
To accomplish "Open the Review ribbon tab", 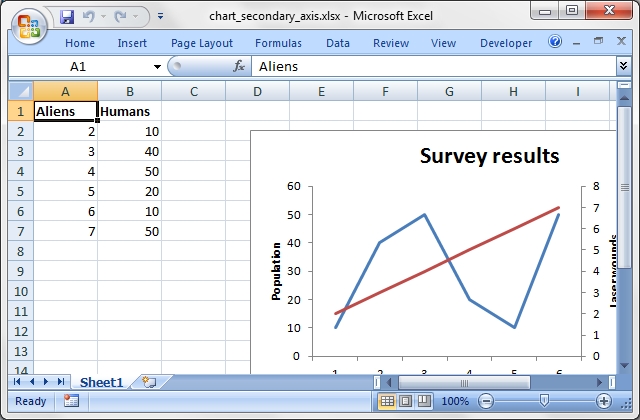I will point(391,43).
